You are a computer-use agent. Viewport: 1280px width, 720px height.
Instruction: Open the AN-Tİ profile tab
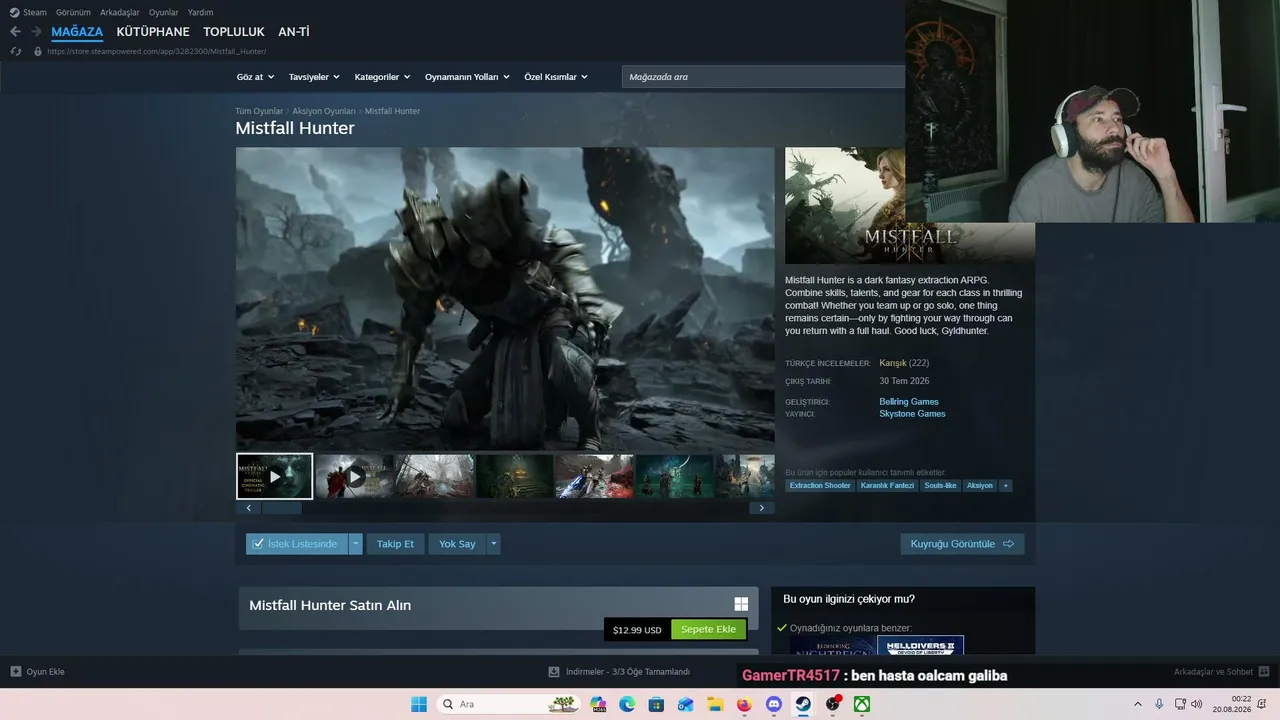click(294, 32)
